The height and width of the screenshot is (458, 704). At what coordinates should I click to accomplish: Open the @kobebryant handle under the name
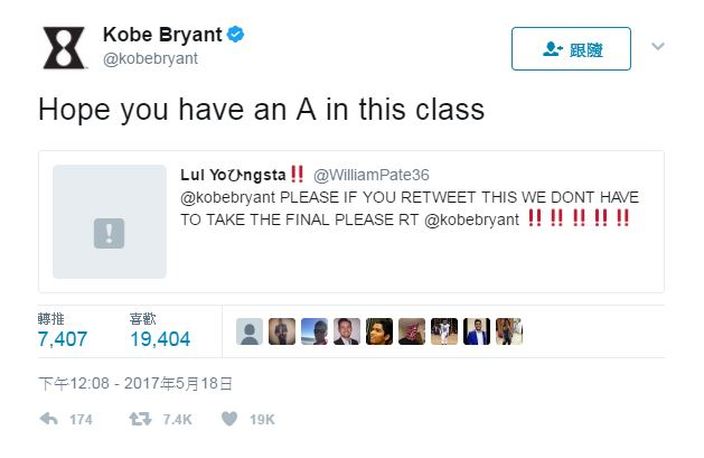(150, 58)
